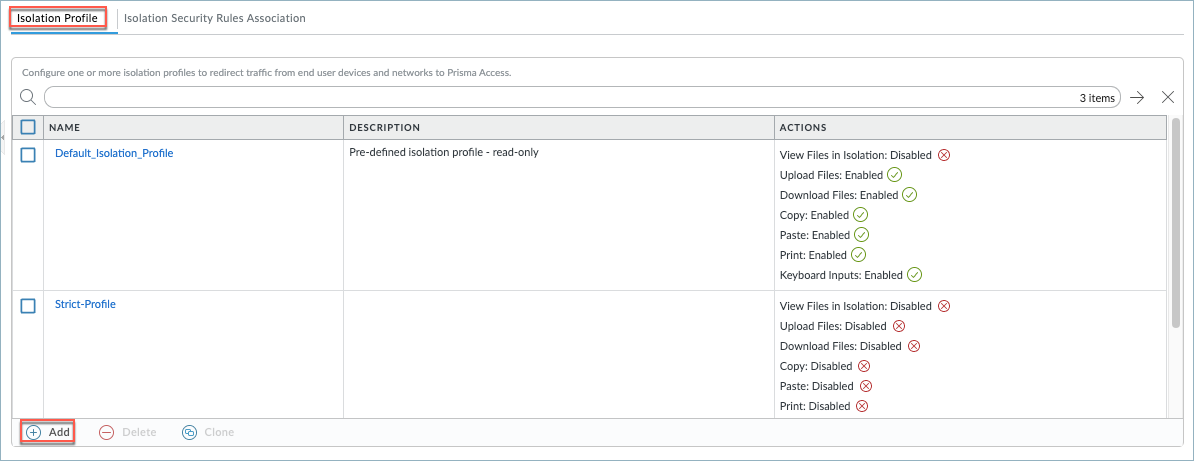The height and width of the screenshot is (461, 1194).
Task: Click red X icon beside Default View Files in Isolation
Action: point(943,155)
